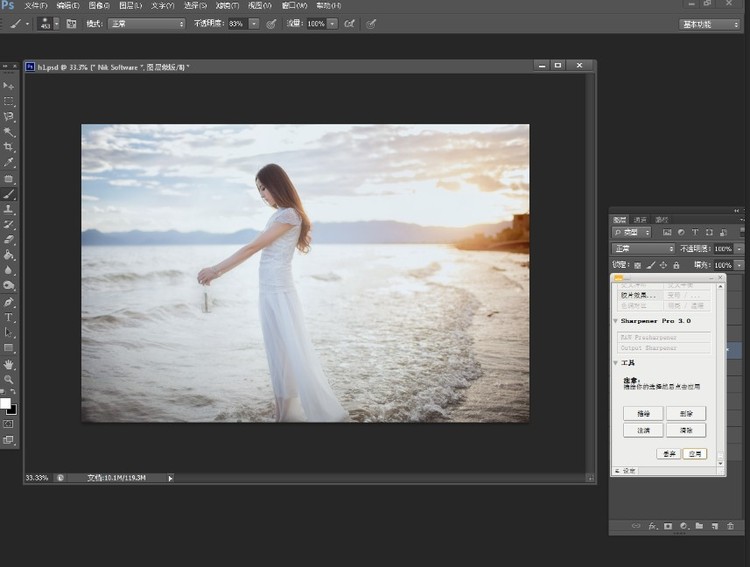Open layer fill 100% arrow
Image resolution: width=750 pixels, height=567 pixels.
pos(739,265)
